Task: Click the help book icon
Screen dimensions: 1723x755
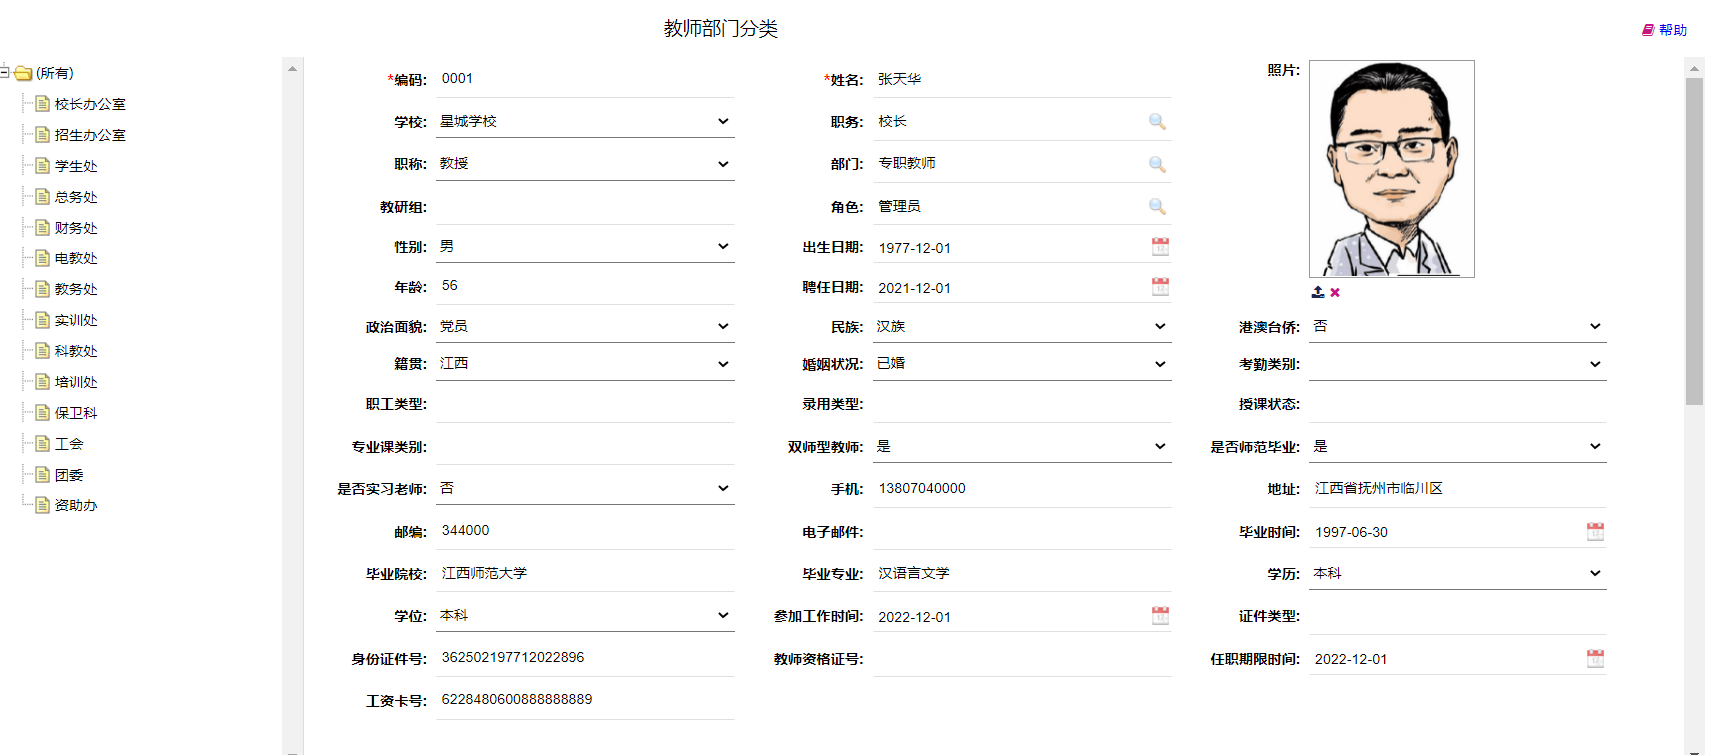Action: [x=1648, y=30]
